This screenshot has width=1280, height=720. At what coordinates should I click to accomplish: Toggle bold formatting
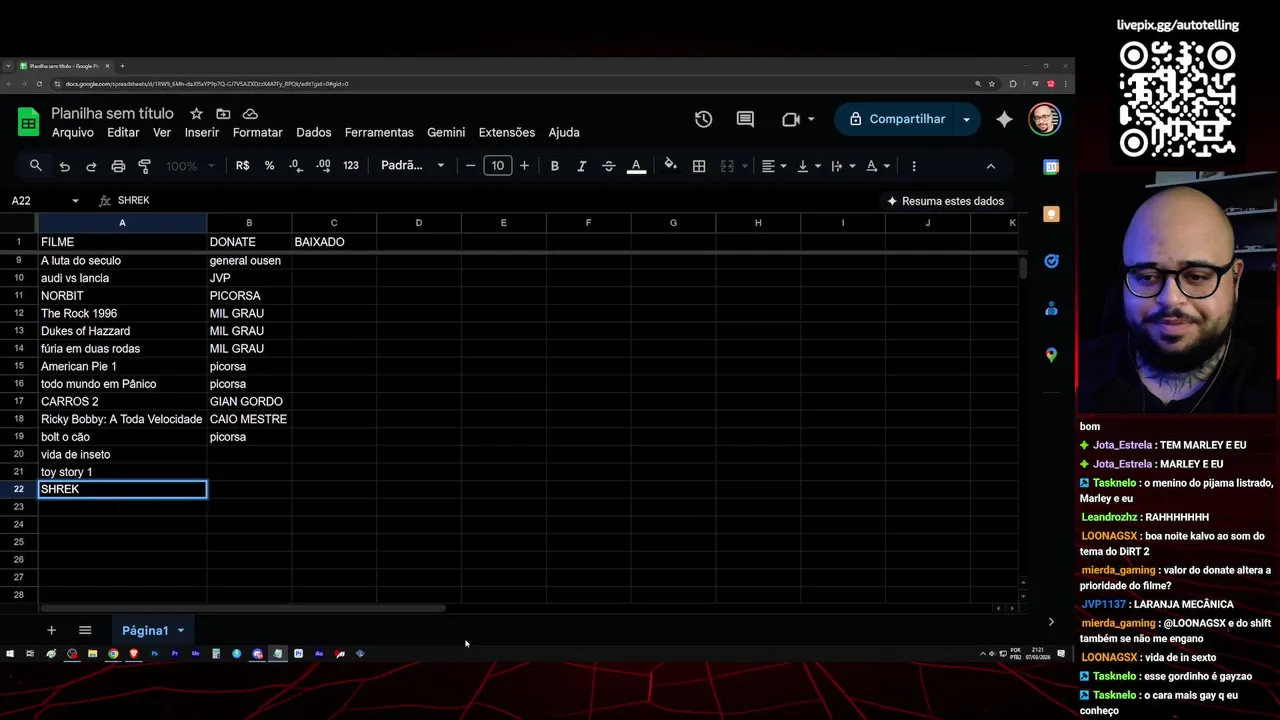[x=555, y=166]
